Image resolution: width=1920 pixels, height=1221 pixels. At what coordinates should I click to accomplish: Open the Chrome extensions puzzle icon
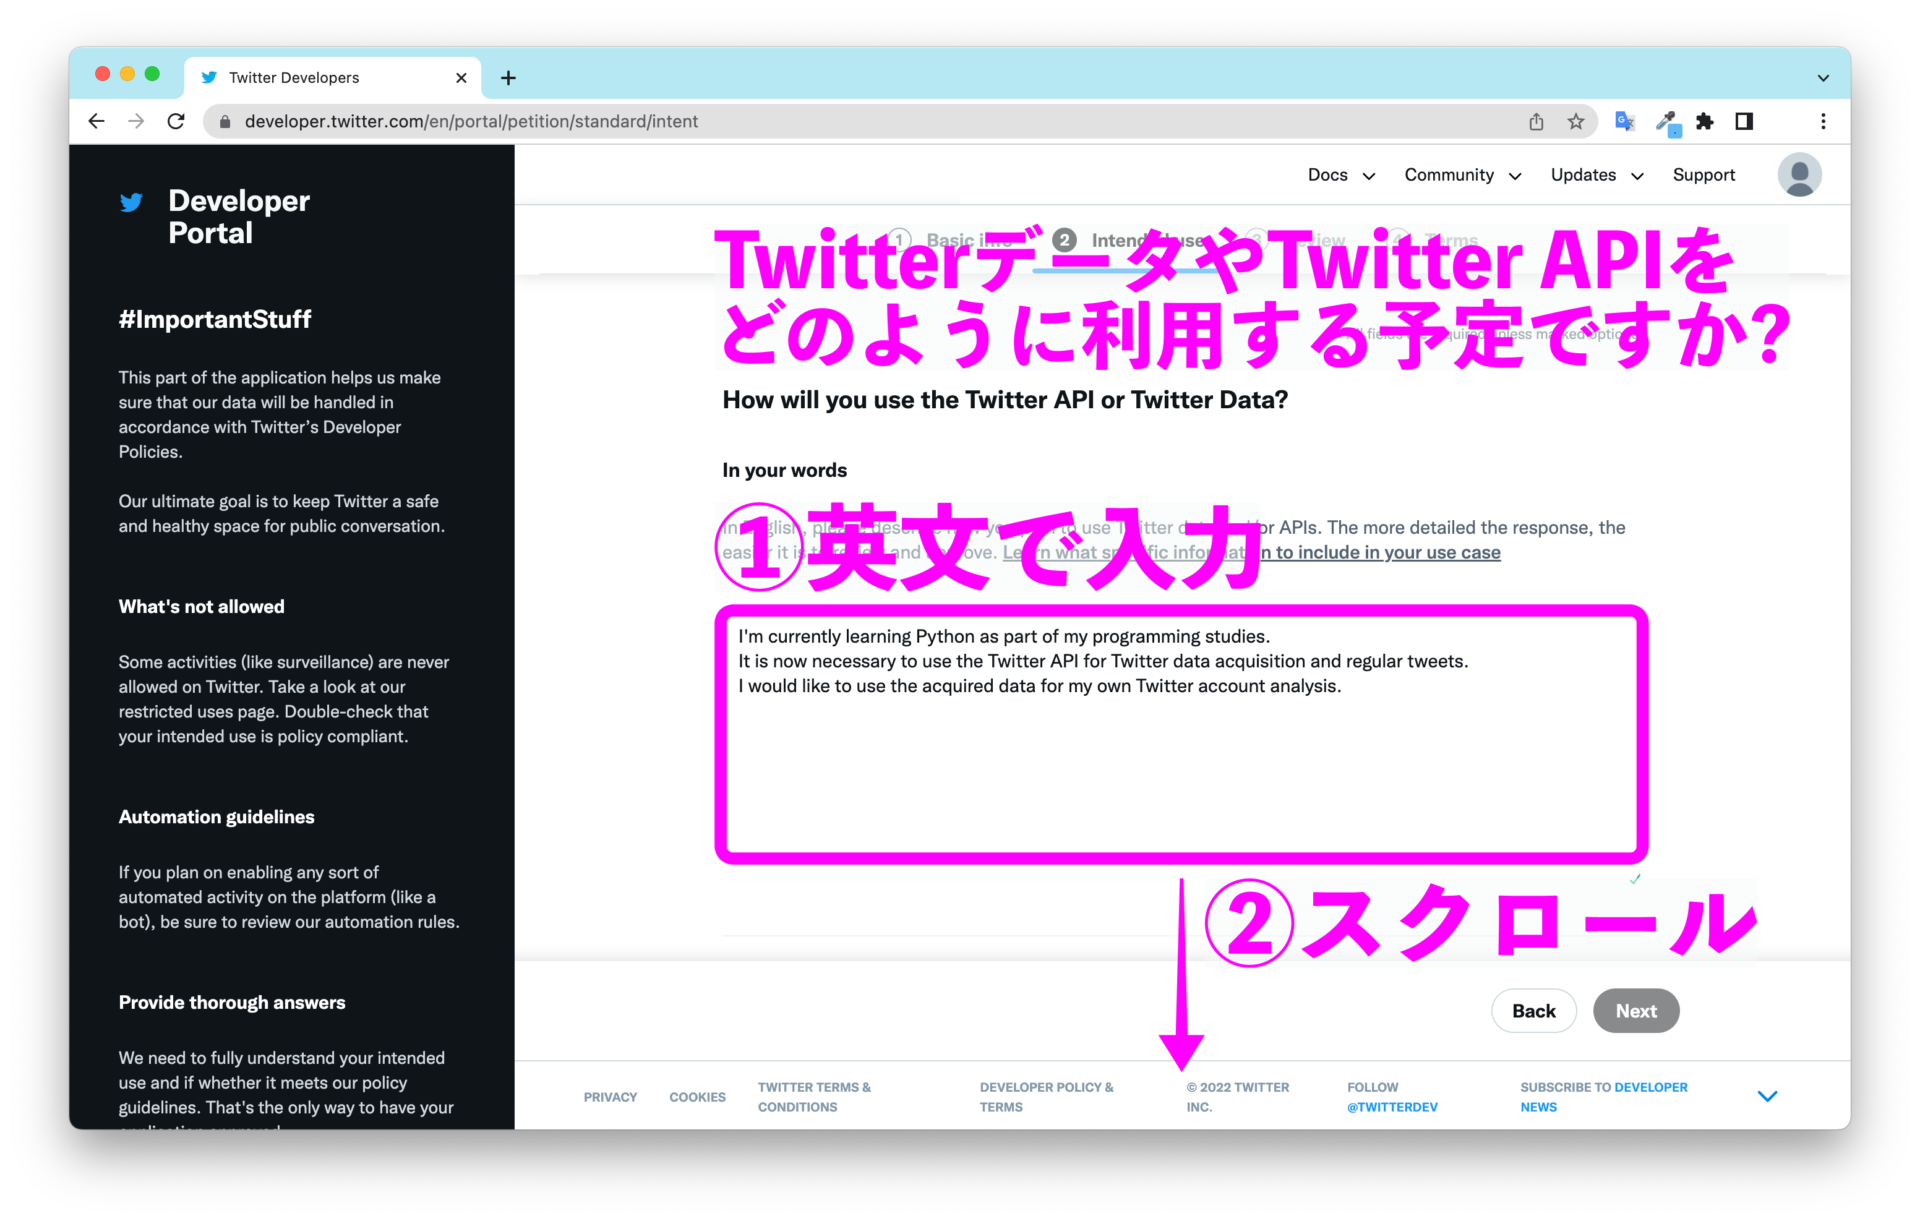[x=1706, y=121]
